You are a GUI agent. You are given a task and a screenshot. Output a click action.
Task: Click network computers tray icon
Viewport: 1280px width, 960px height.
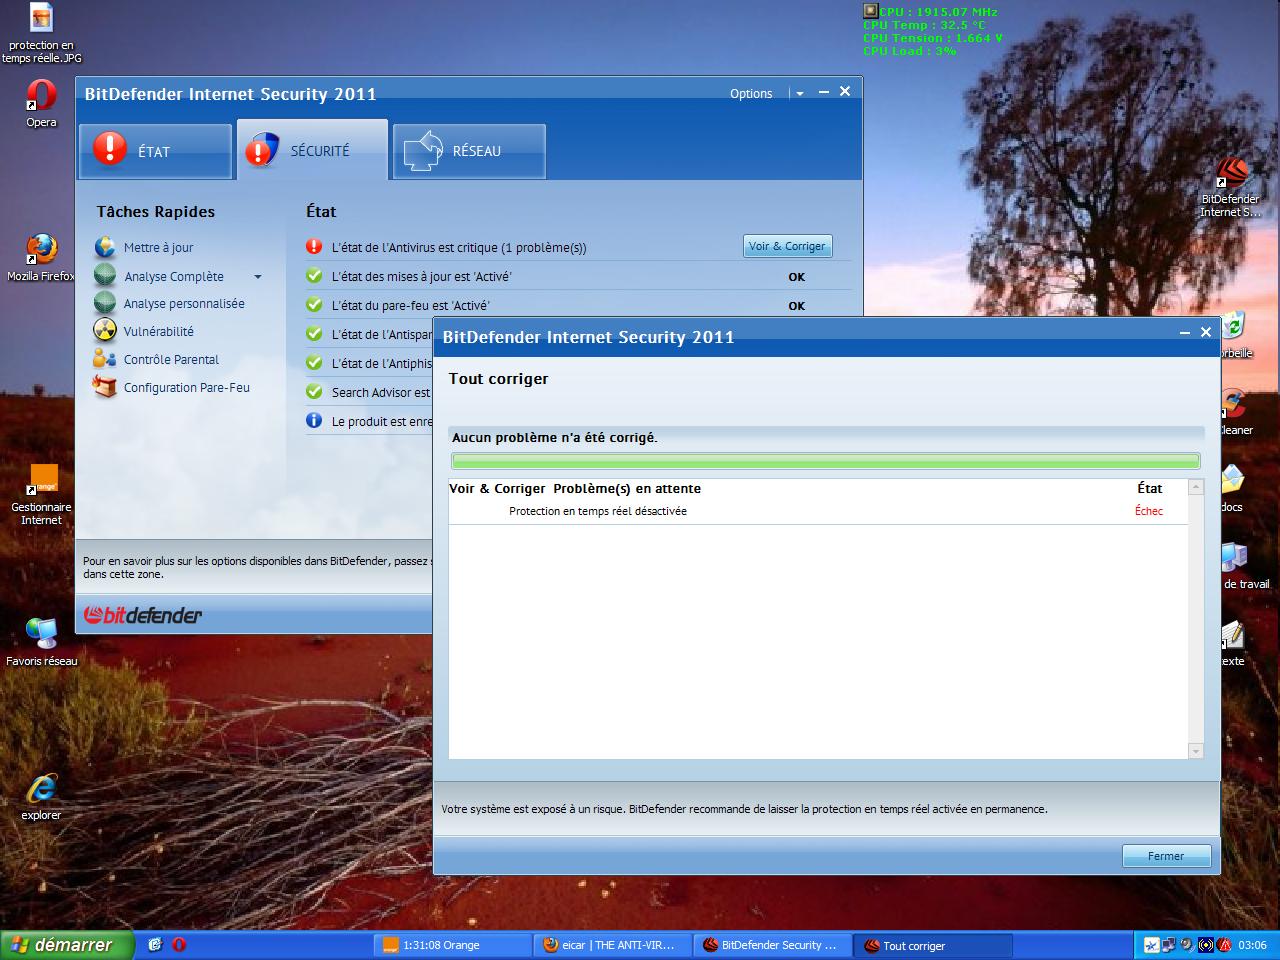click(x=1169, y=945)
